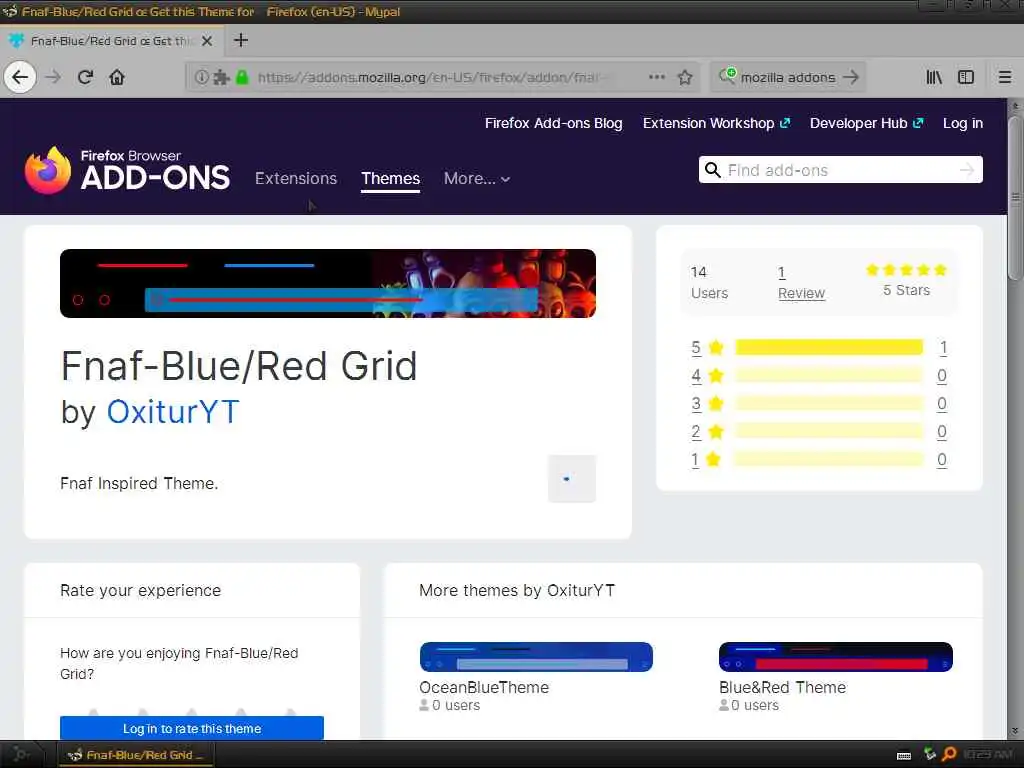This screenshot has width=1024, height=768.
Task: Click Log in to rate this theme
Action: point(192,728)
